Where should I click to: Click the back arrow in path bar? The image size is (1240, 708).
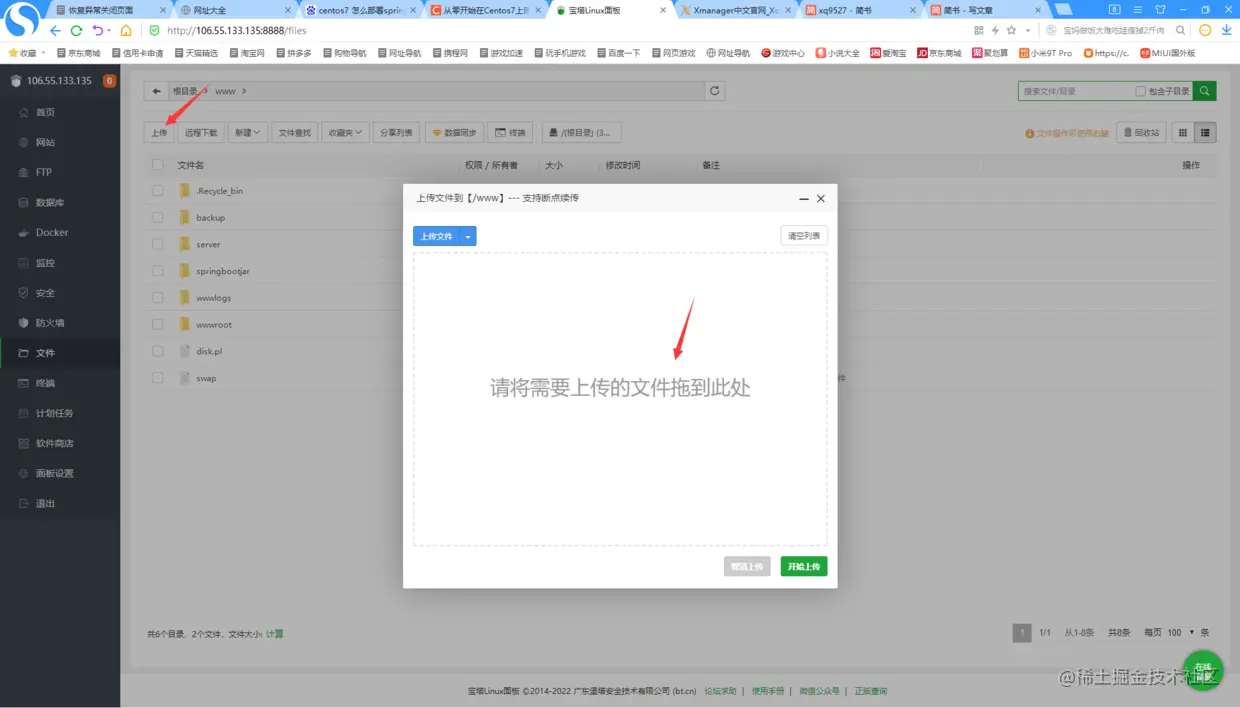pyautogui.click(x=156, y=91)
